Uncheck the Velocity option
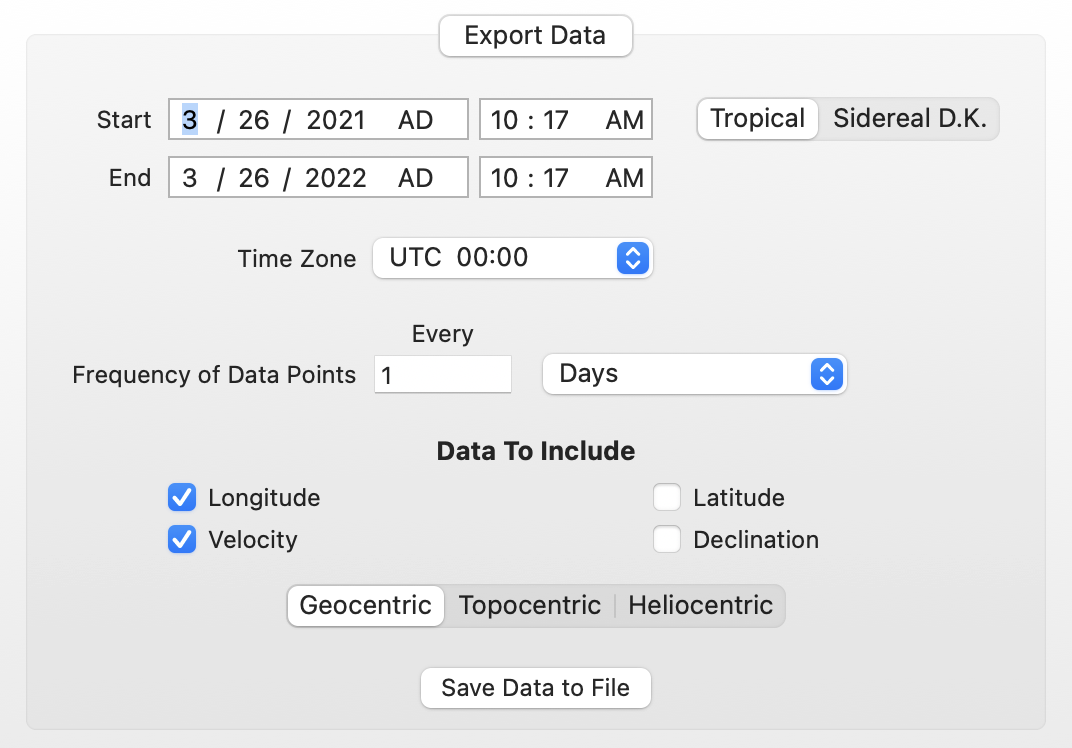The width and height of the screenshot is (1072, 748). (181, 540)
